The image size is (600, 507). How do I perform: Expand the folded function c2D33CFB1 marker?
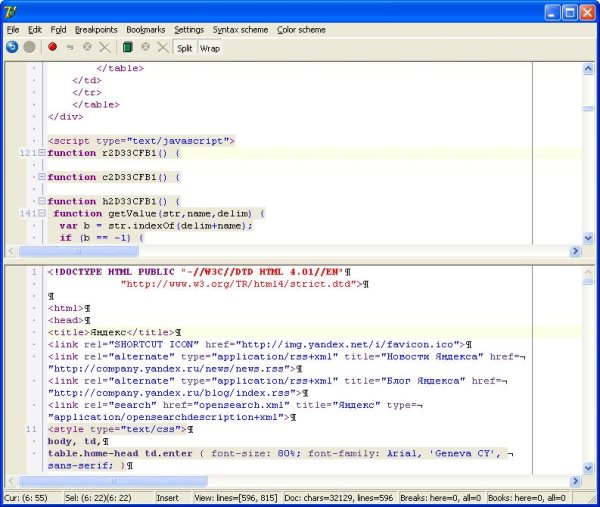[x=42, y=177]
